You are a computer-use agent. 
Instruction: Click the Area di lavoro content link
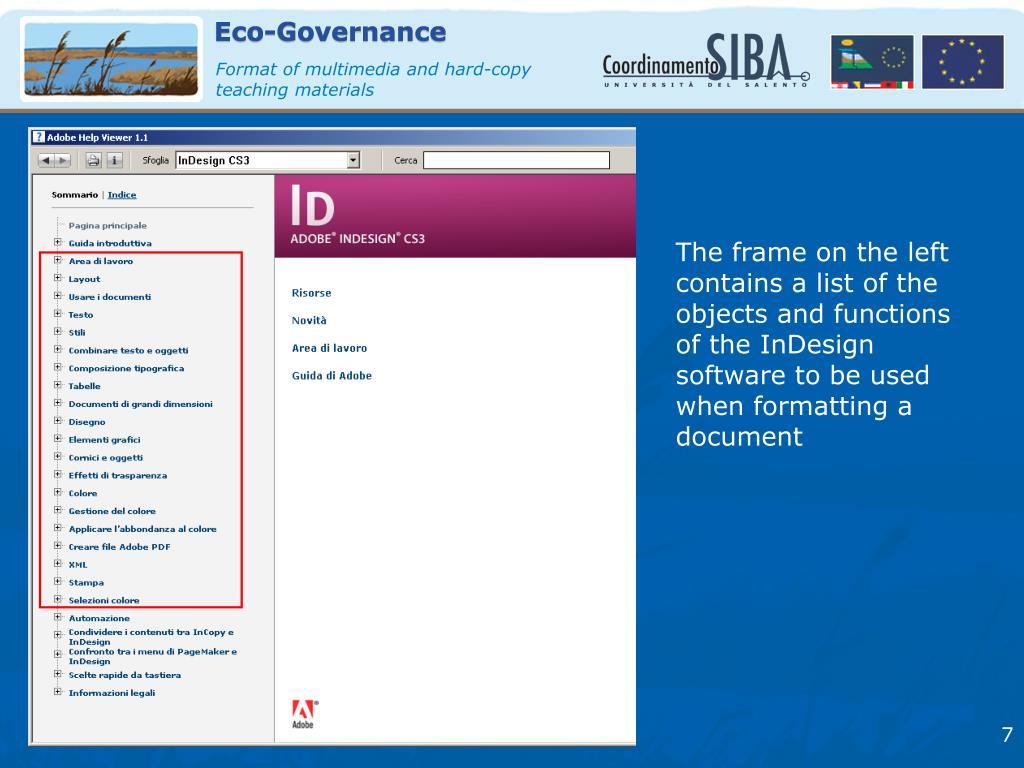329,348
